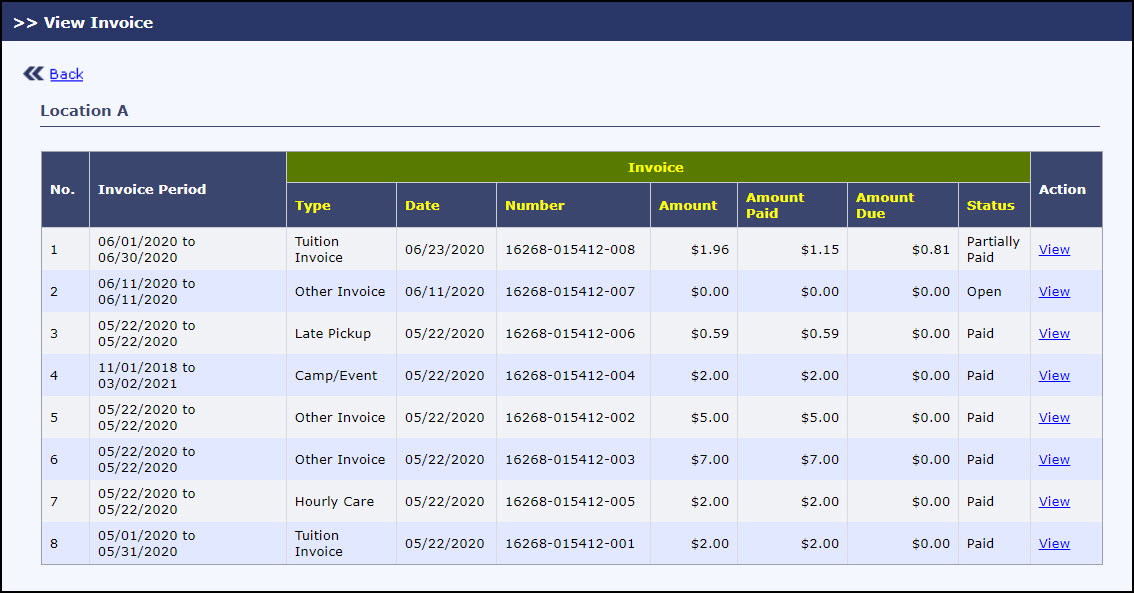The width and height of the screenshot is (1134, 593).
Task: View invoice 16268-015412-001
Action: [1053, 543]
